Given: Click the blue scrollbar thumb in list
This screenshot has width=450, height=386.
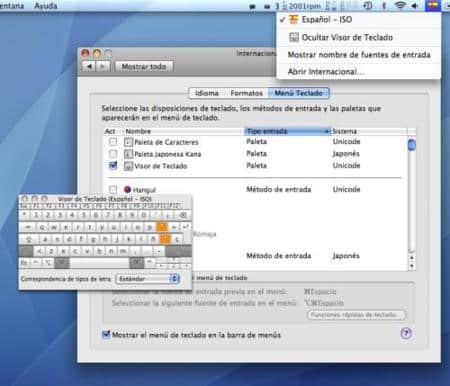Looking at the screenshot, I should 412,145.
